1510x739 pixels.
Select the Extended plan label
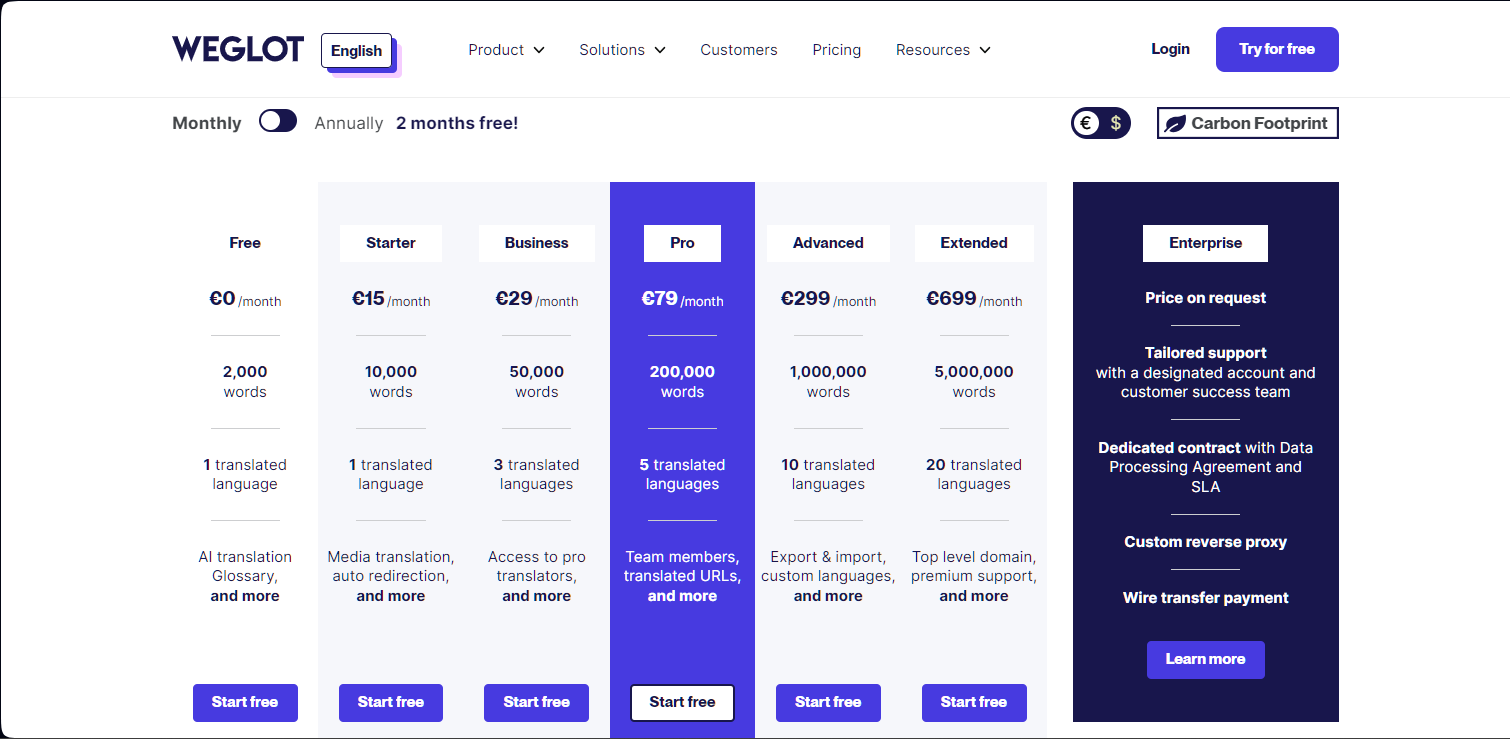pyautogui.click(x=974, y=243)
